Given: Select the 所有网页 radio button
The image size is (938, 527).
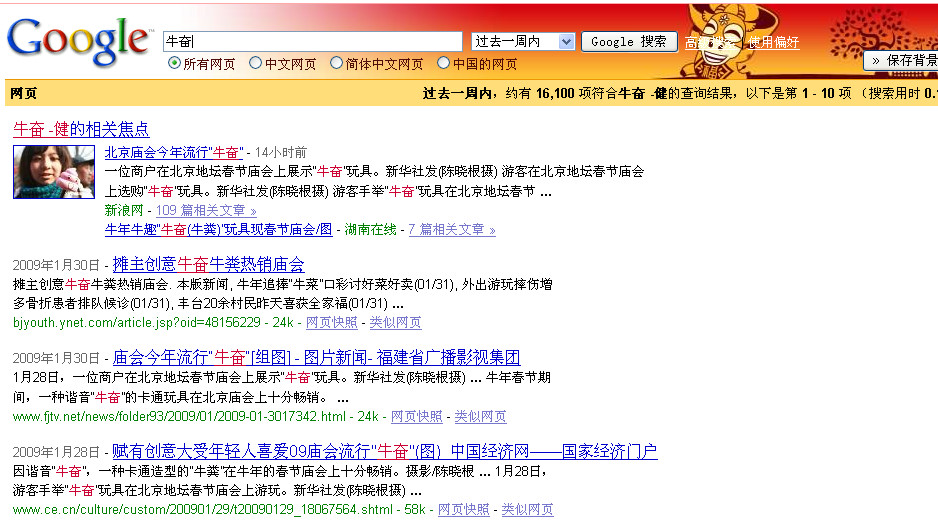Looking at the screenshot, I should click(174, 63).
